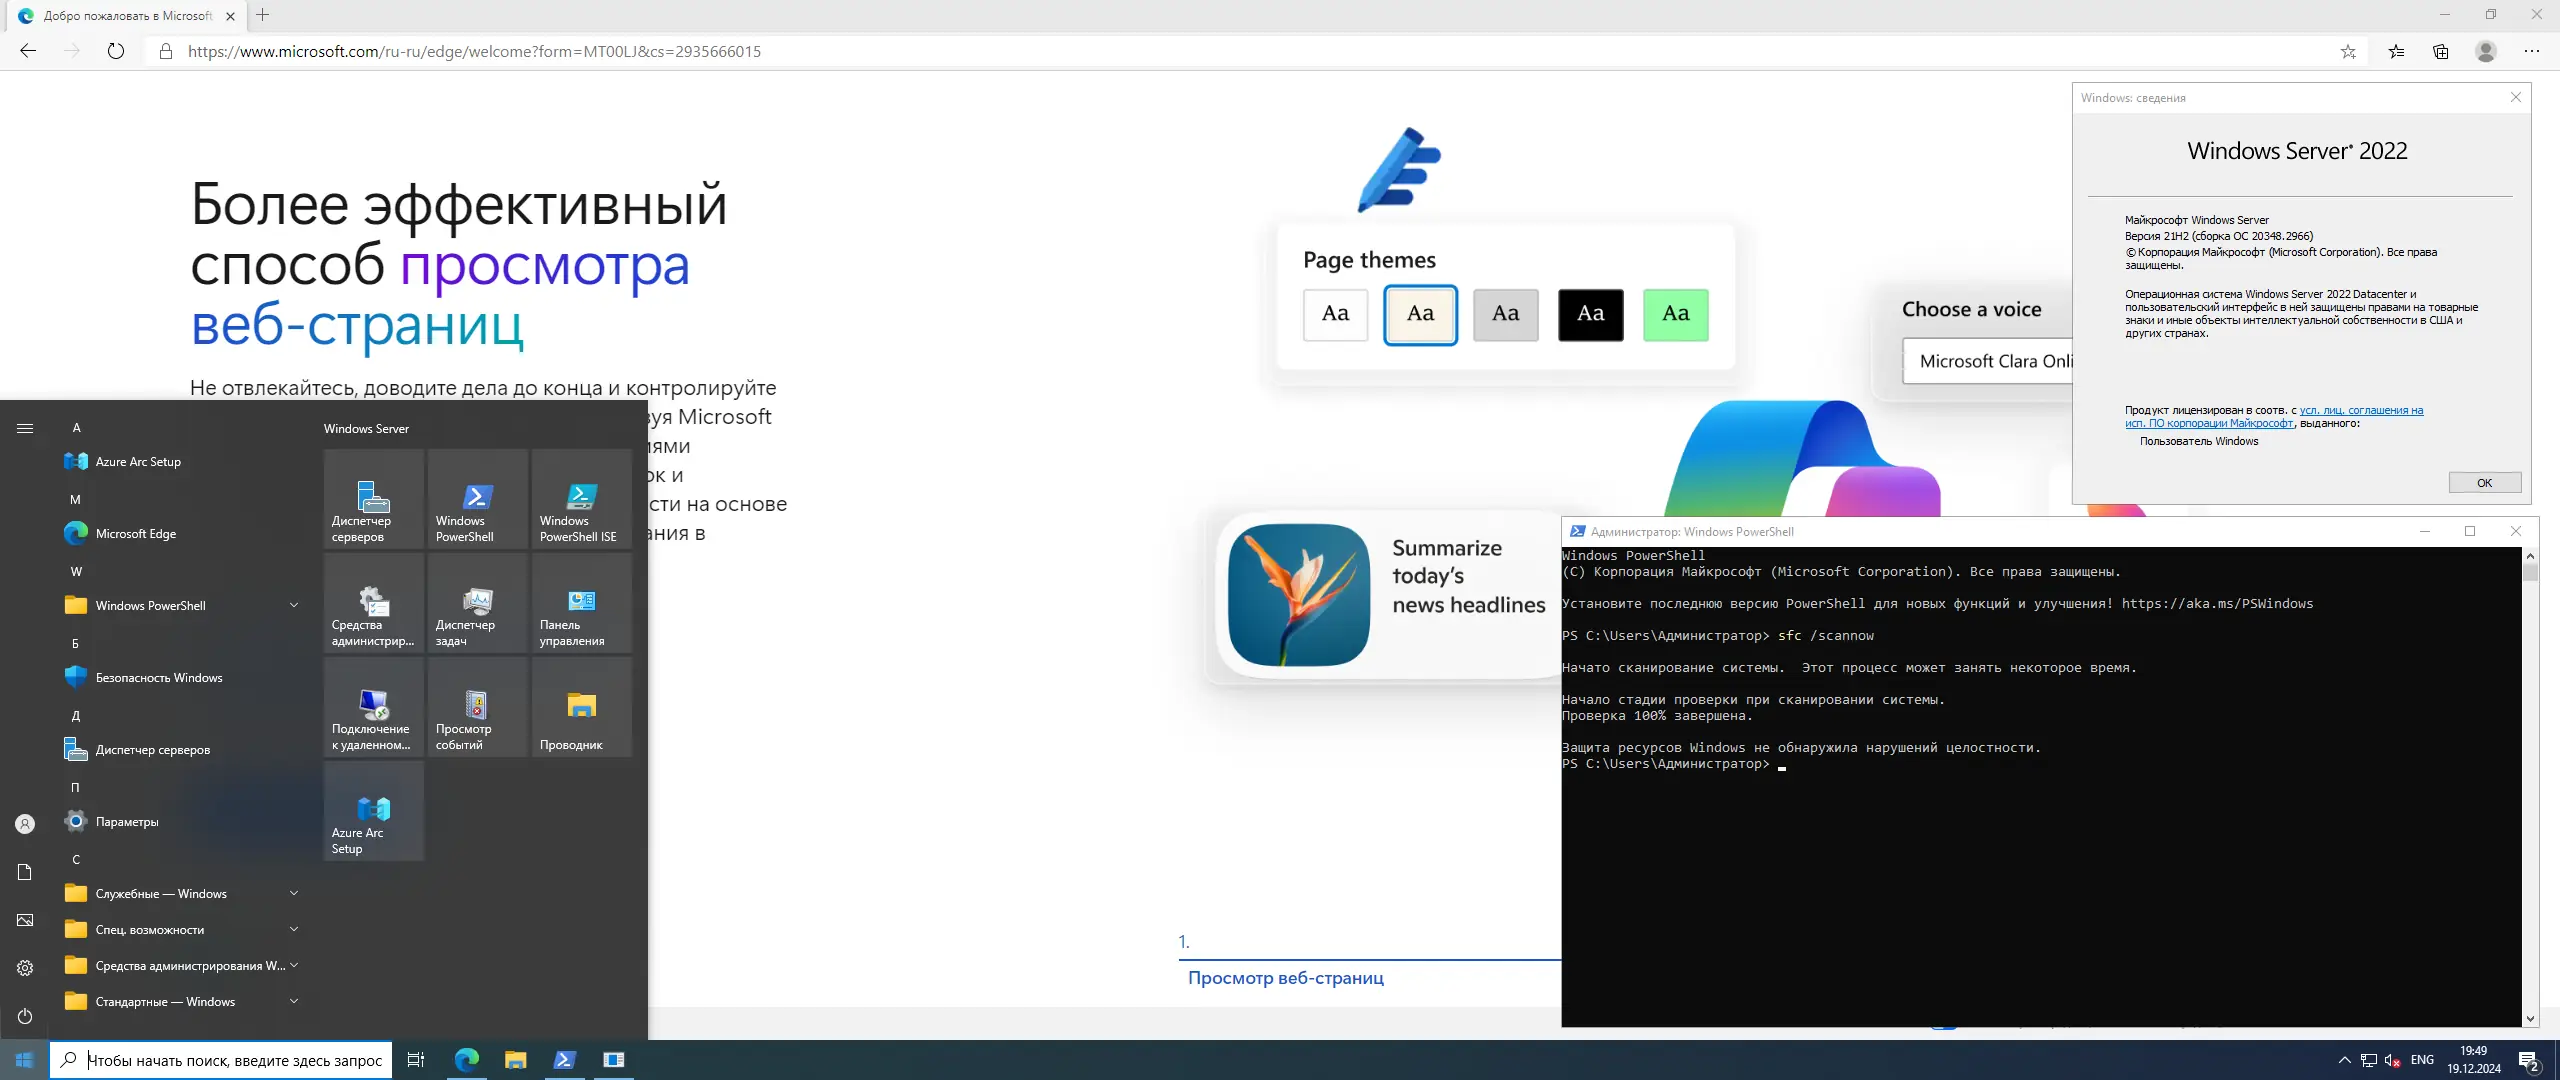Screen dimensions: 2560x1080
Task: Open Event Viewer tile
Action: [x=477, y=707]
